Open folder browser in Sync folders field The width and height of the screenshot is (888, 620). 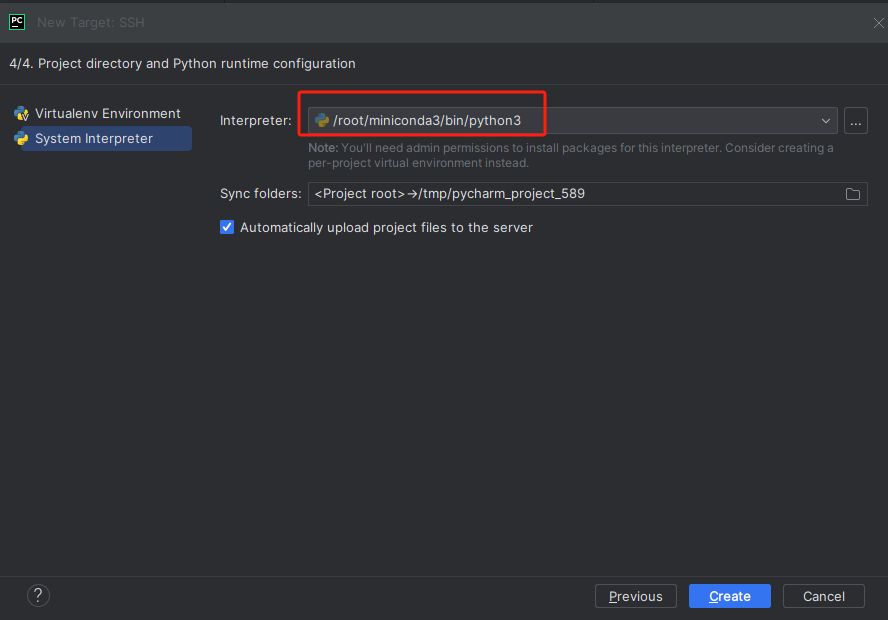tap(853, 194)
